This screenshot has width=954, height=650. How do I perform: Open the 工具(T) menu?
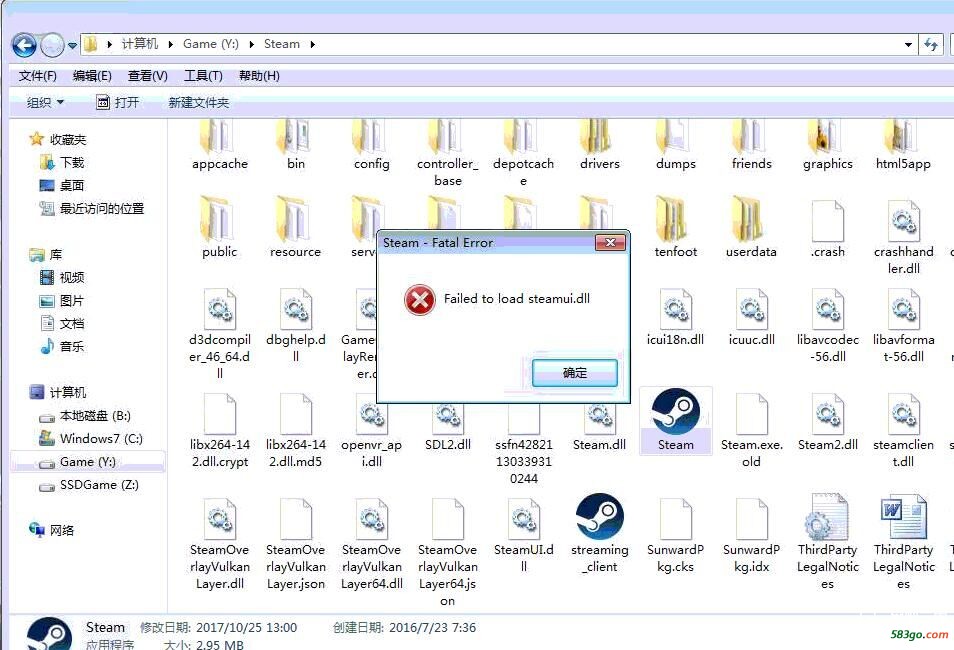pos(203,76)
